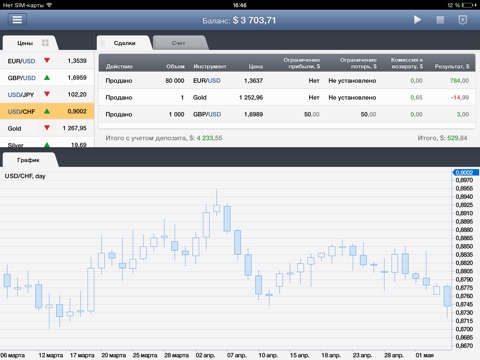
Task: Select EUR/USD in the price list
Action: (x=47, y=61)
